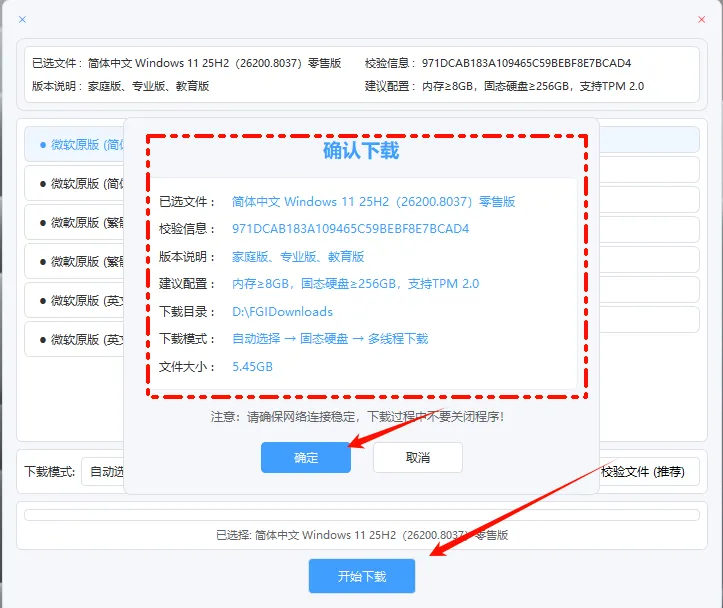The height and width of the screenshot is (608, 723).
Task: Click the 注意 network warning note
Action: 357,417
